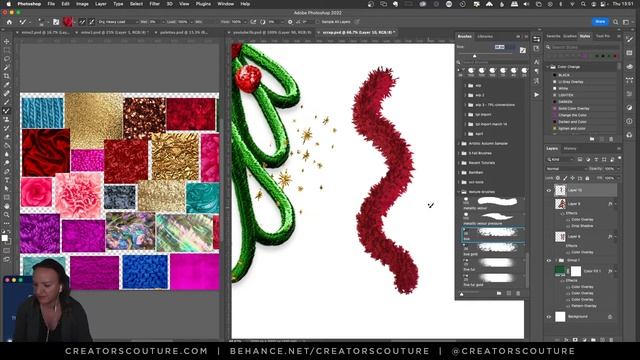The height and width of the screenshot is (360, 640).
Task: Select the Lasso tool
Action: click(7, 59)
